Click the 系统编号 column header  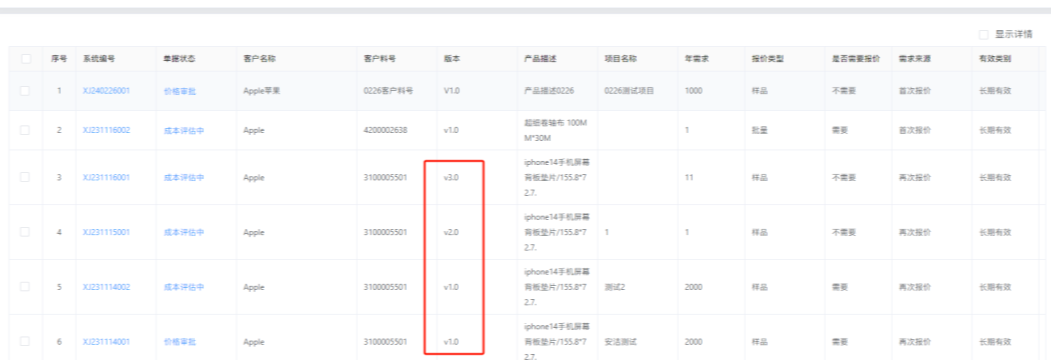(99, 59)
